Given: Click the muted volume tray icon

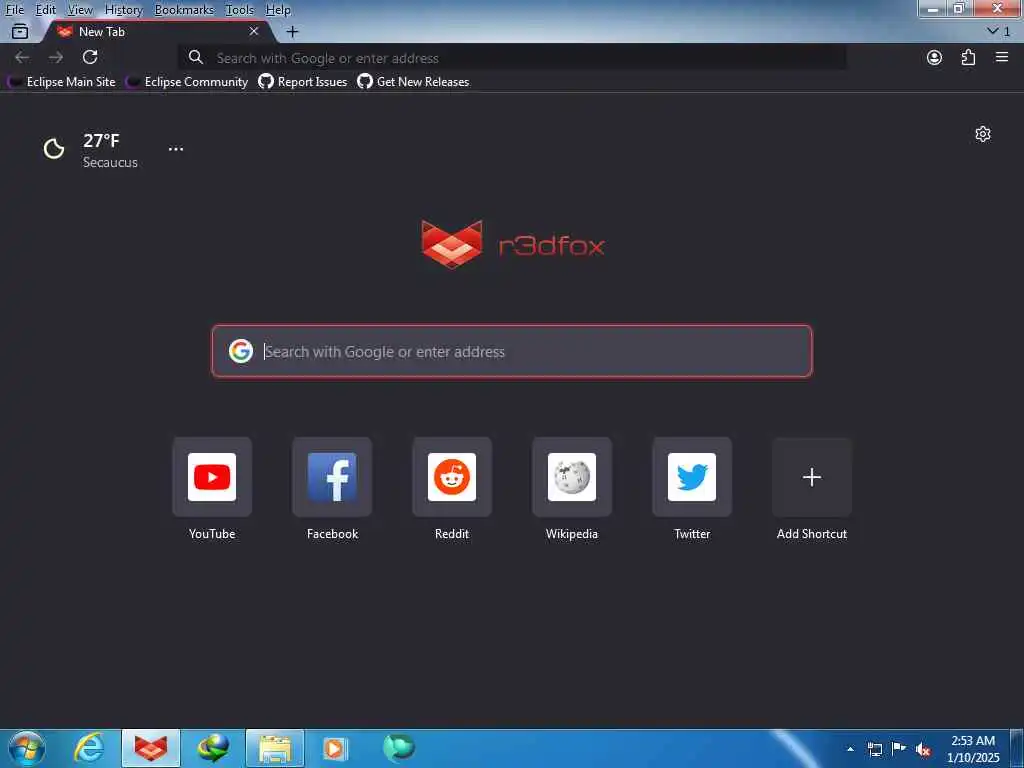Looking at the screenshot, I should (x=923, y=750).
